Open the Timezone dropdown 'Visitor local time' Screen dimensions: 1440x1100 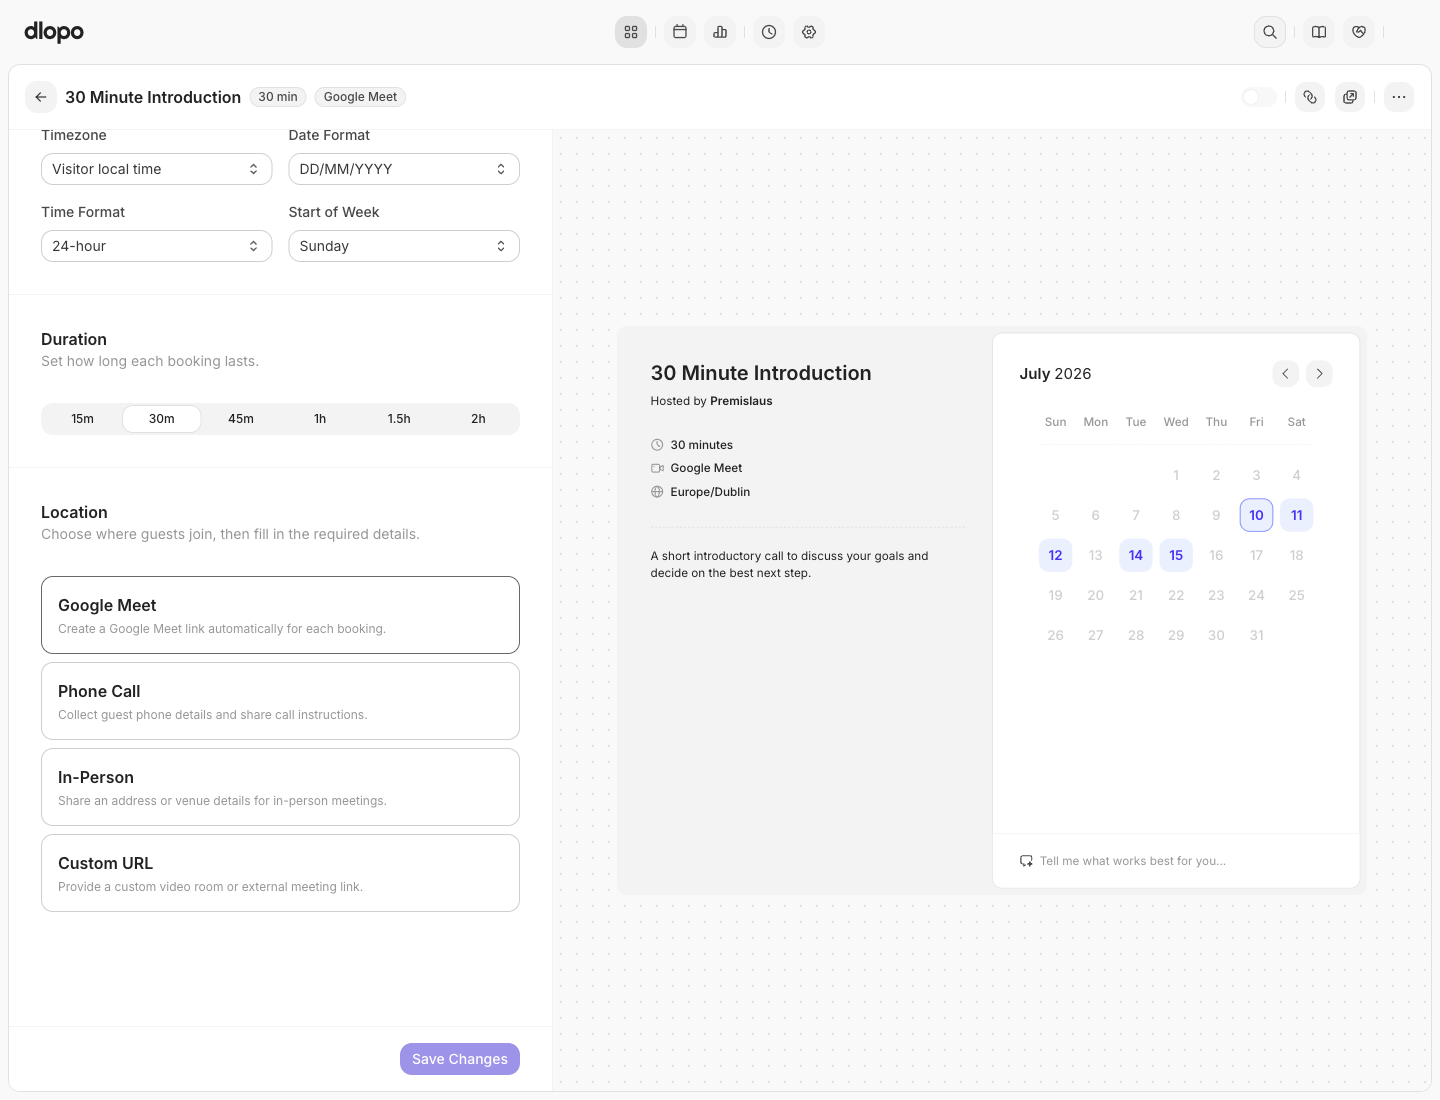pos(156,169)
